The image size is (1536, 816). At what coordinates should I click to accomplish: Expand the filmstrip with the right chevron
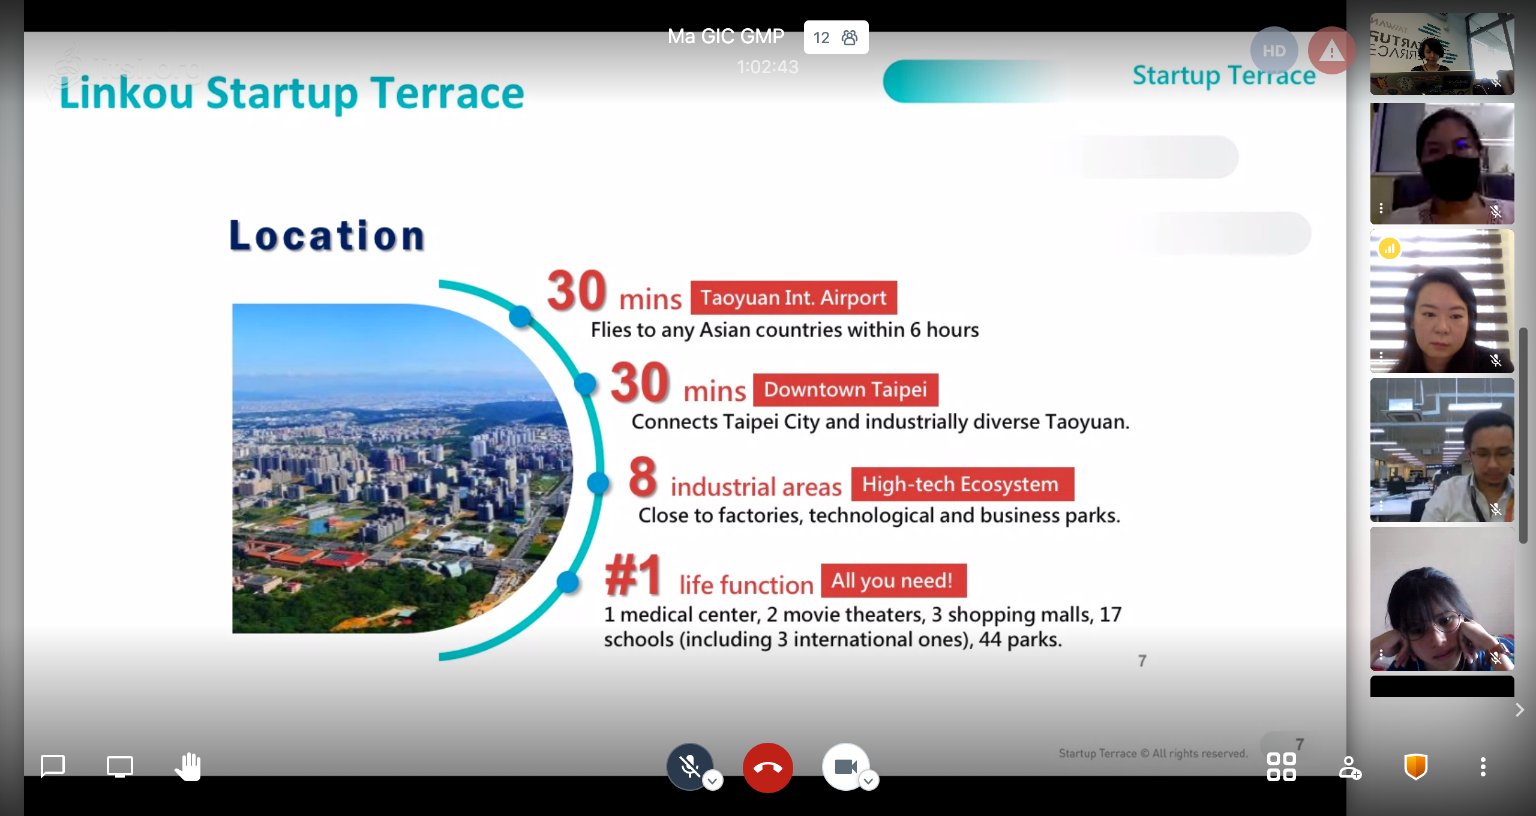pos(1519,710)
